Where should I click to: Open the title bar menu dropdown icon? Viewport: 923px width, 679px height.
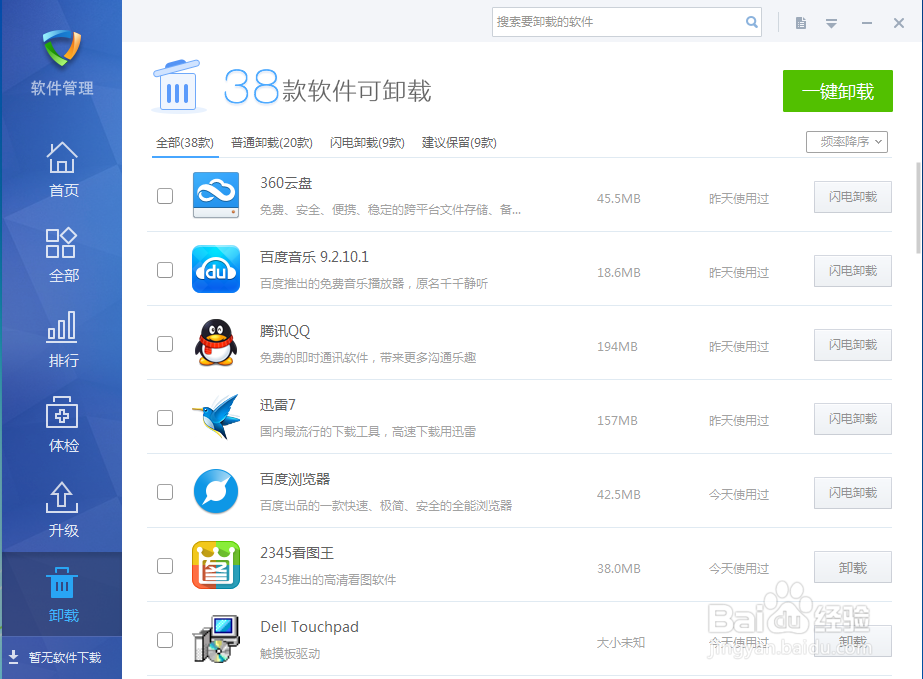tap(831, 24)
